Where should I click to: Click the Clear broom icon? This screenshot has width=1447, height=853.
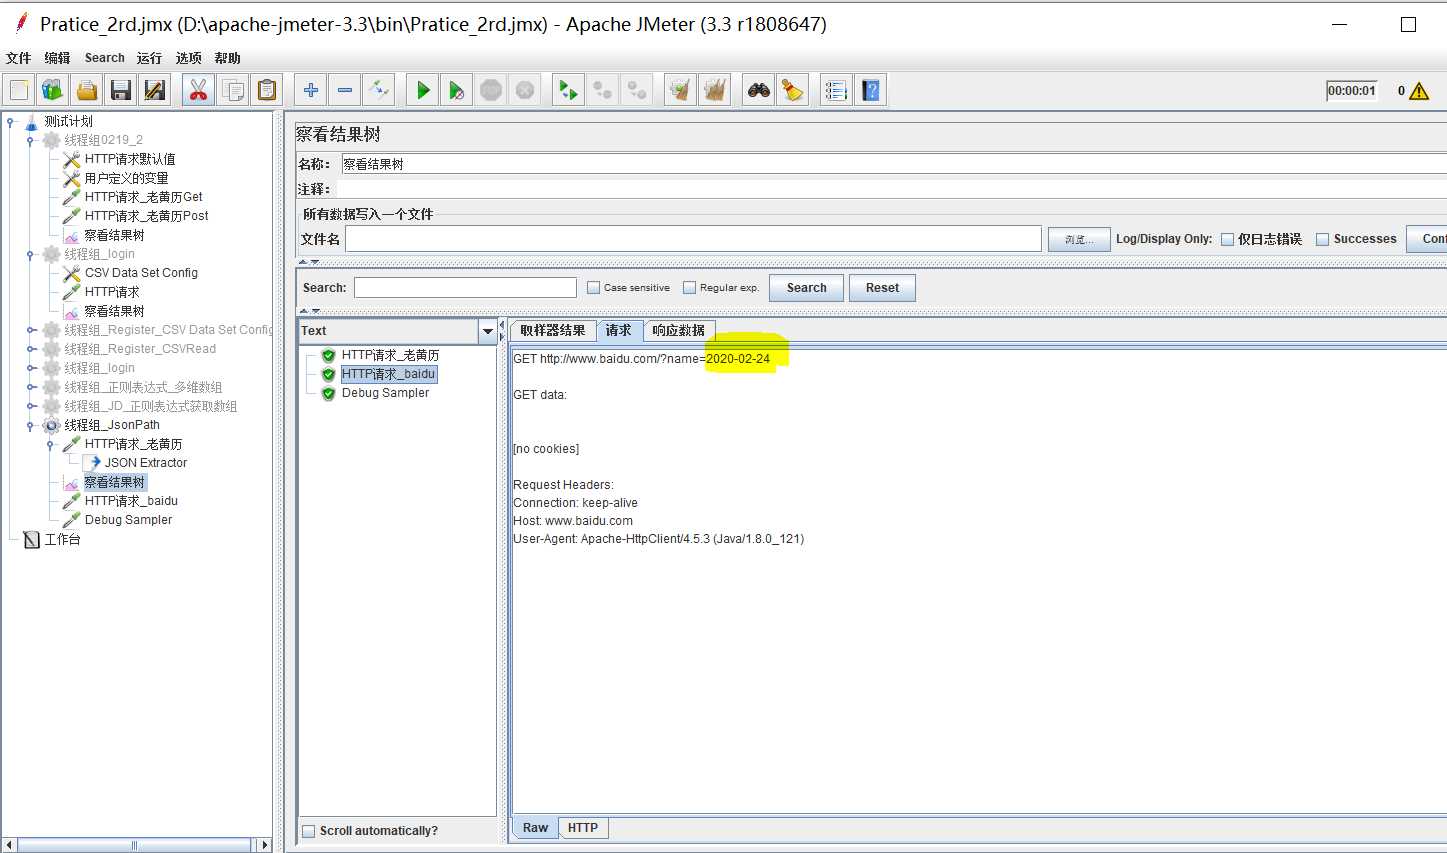point(680,90)
